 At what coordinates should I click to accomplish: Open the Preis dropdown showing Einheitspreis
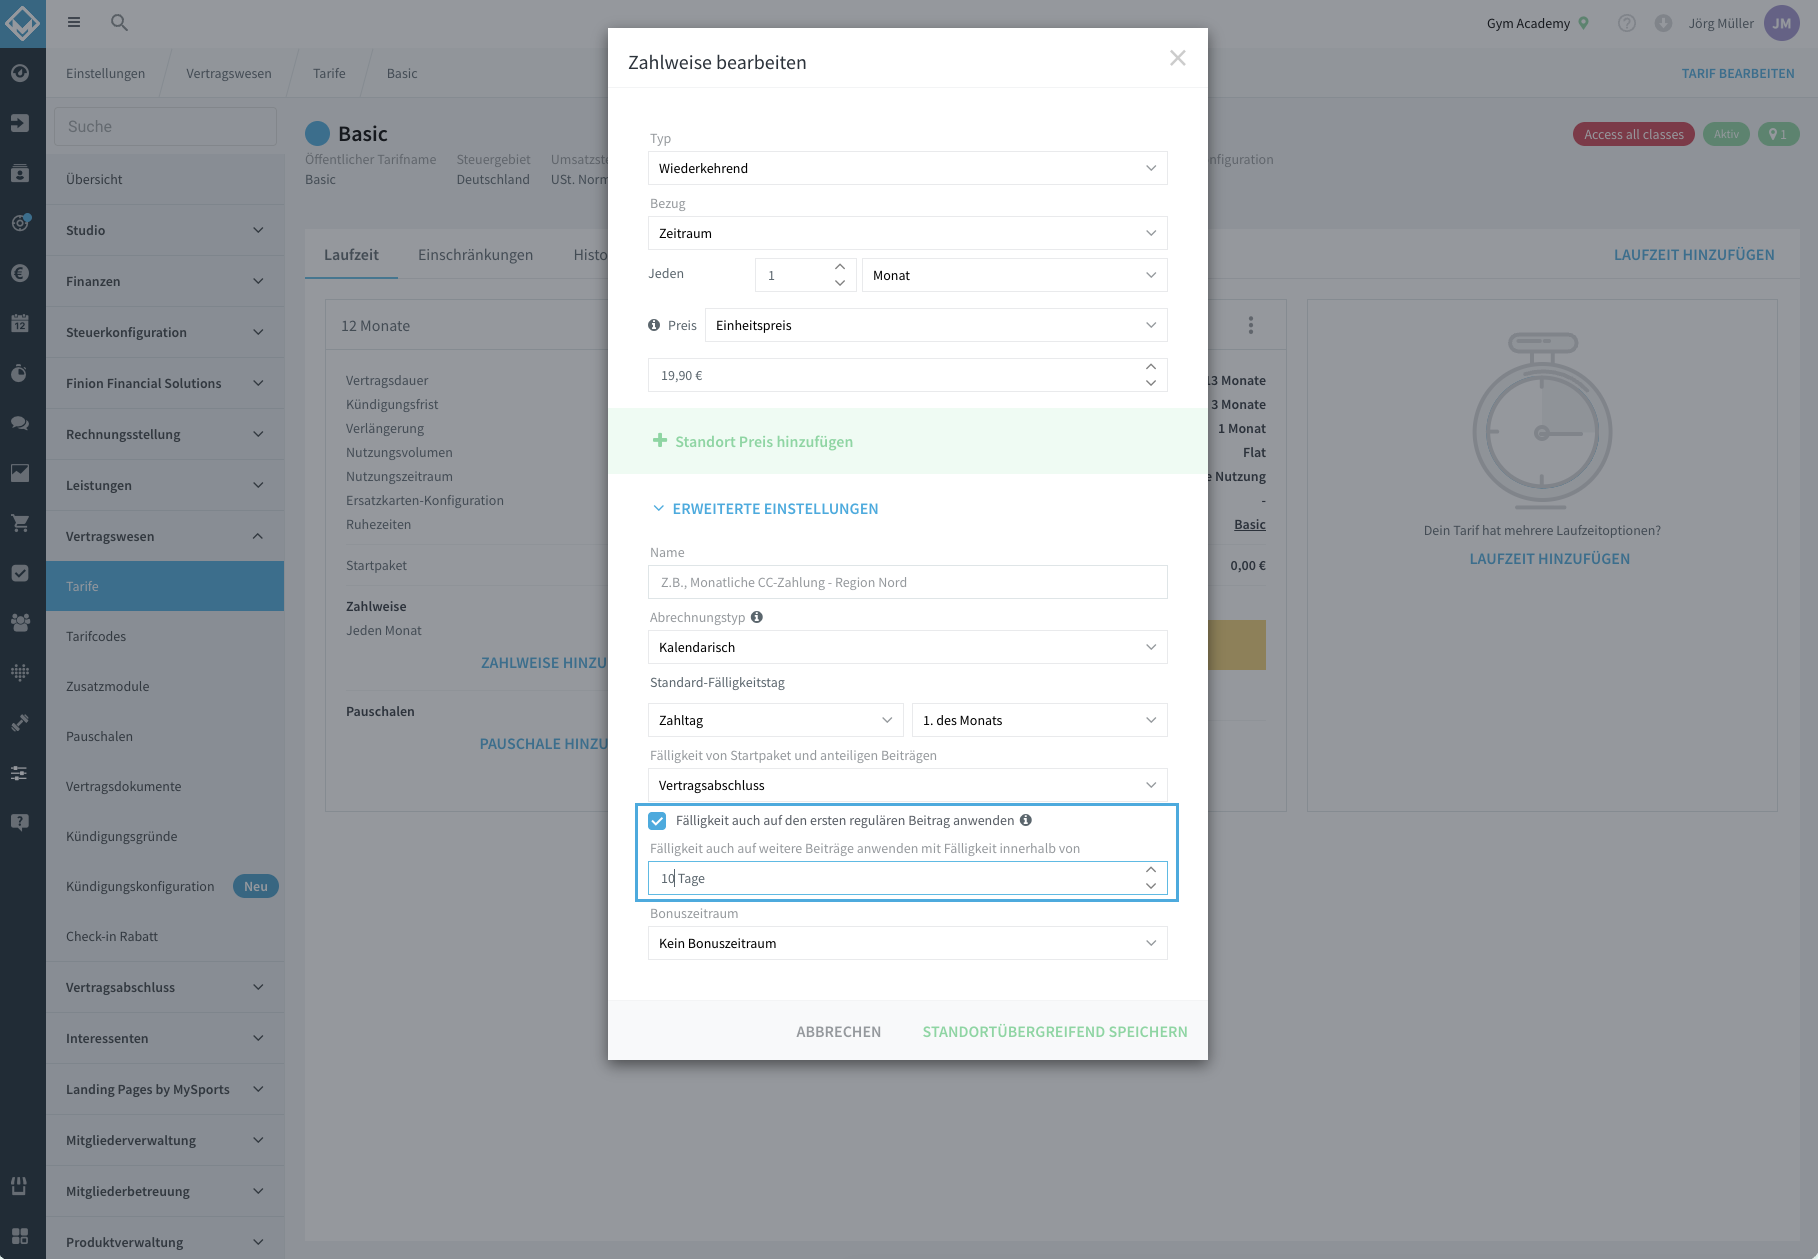pos(936,325)
